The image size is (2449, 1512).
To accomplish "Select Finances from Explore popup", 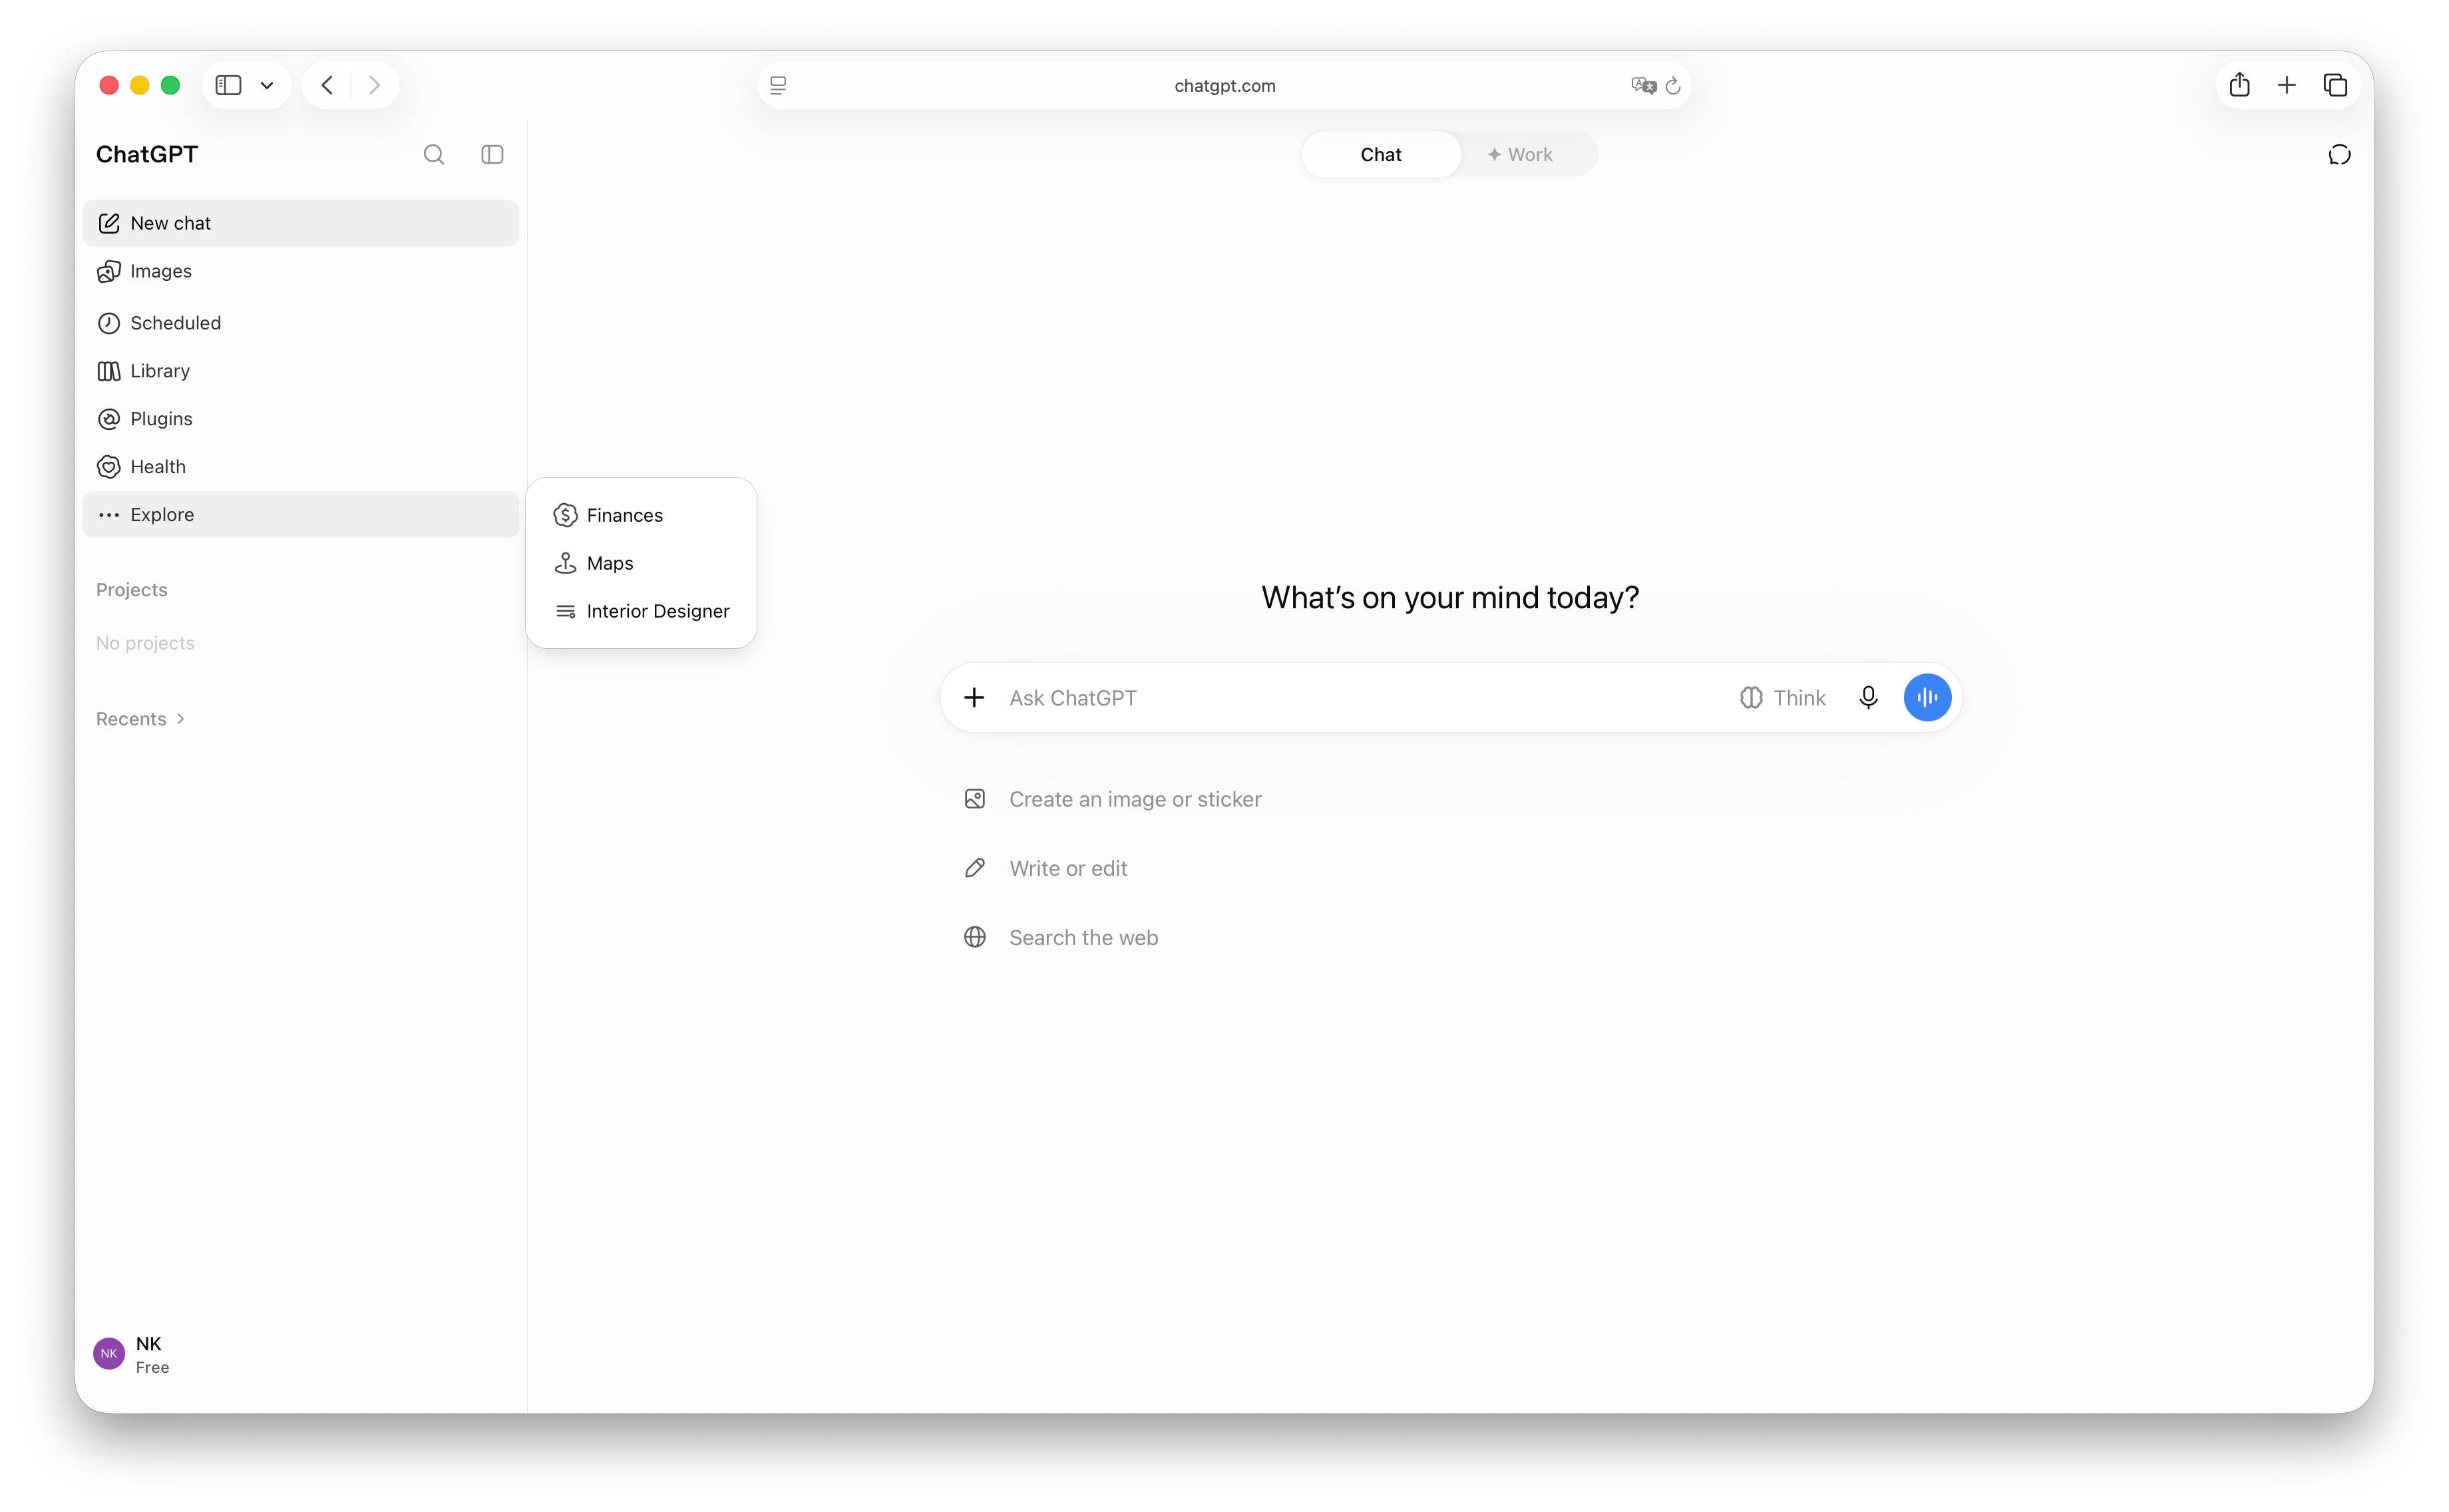I will (640, 515).
